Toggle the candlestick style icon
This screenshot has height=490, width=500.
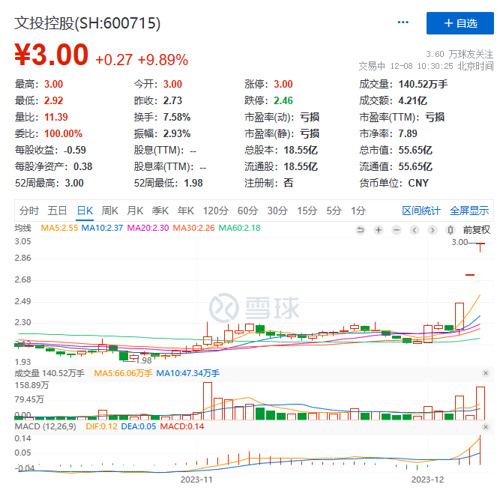pyautogui.click(x=450, y=230)
